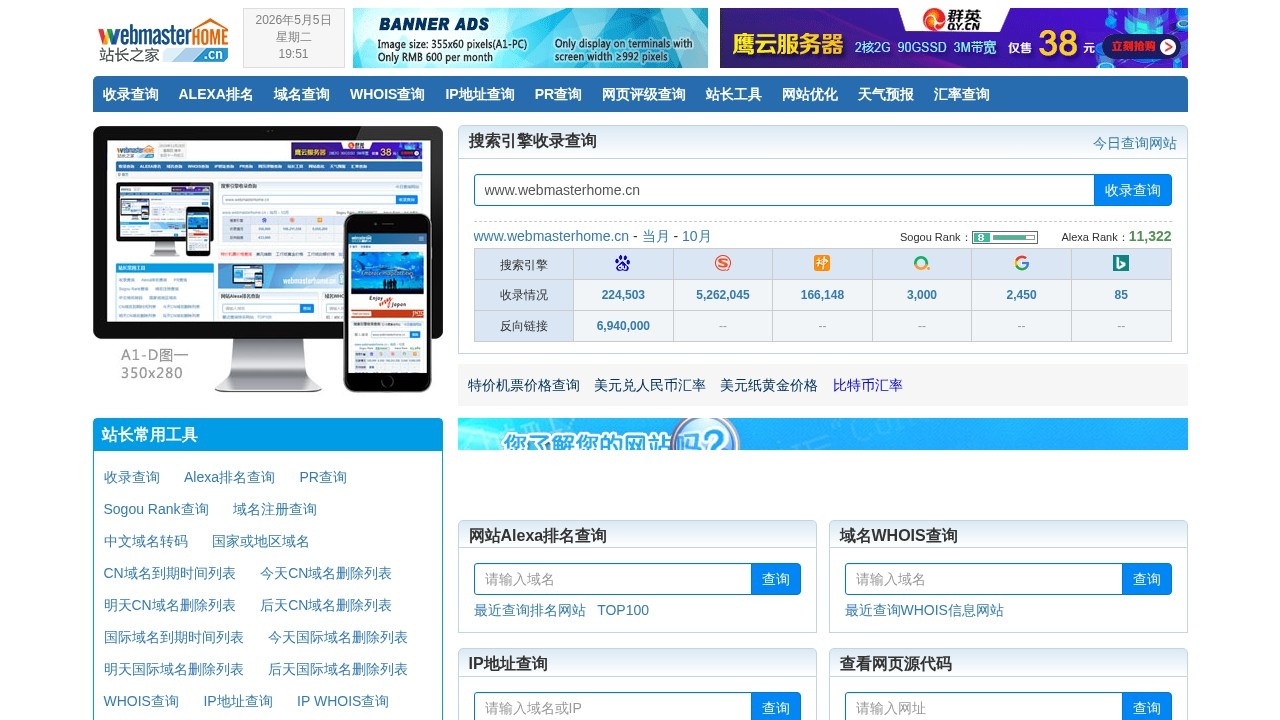Screen dimensions: 1280x720
Task: Click Alexa ranking domain input field
Action: pyautogui.click(x=613, y=579)
